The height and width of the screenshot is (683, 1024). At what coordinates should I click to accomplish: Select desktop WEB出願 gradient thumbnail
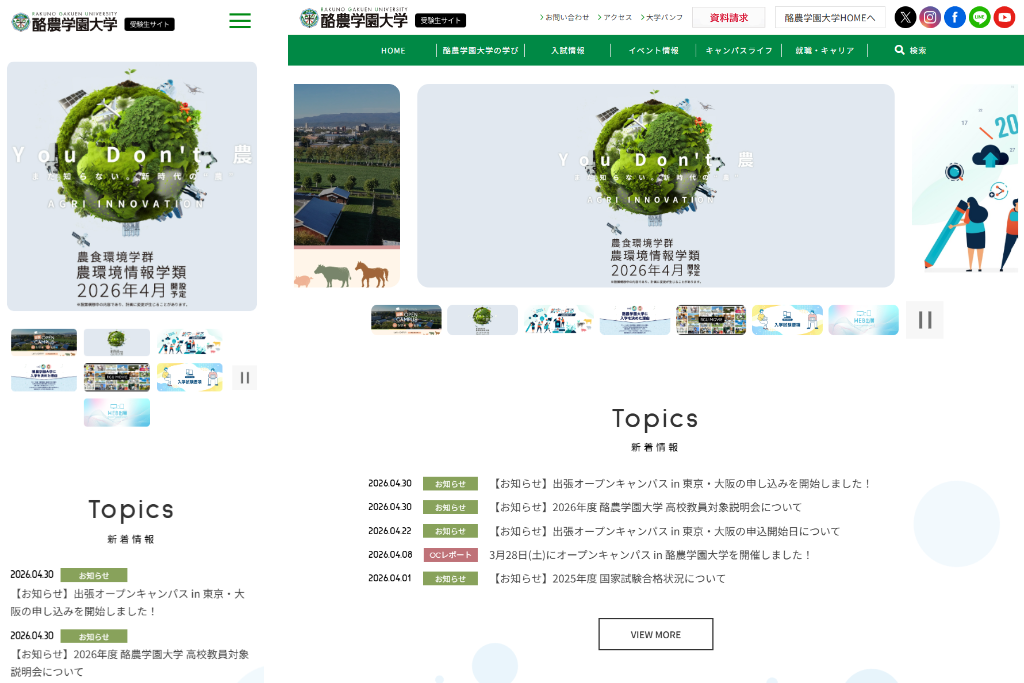click(x=863, y=320)
